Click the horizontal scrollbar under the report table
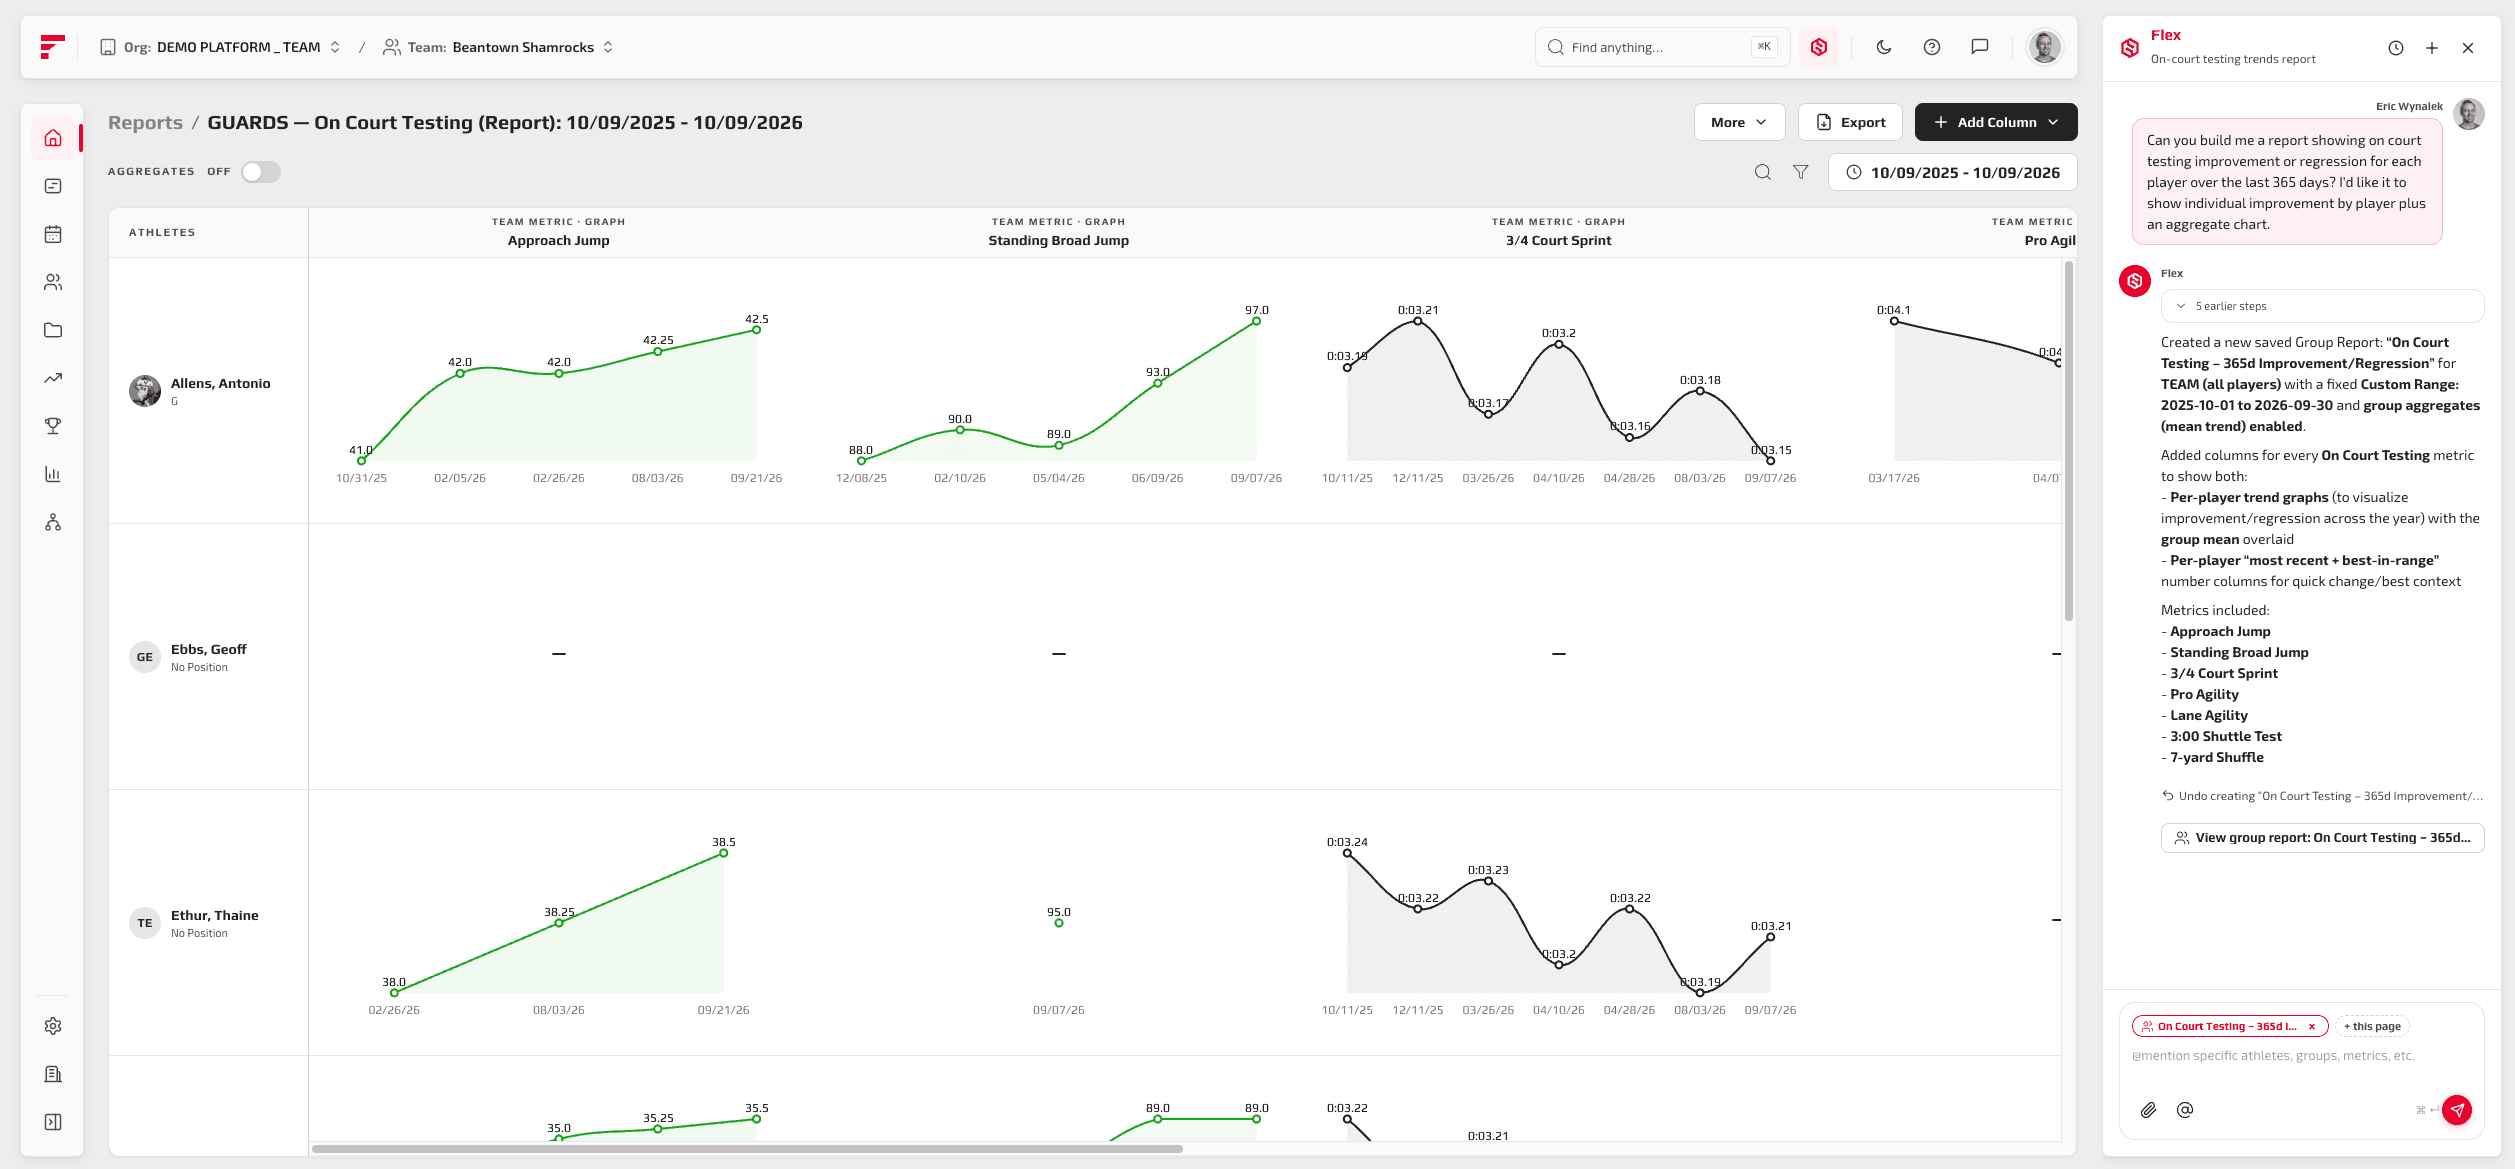 tap(747, 1149)
